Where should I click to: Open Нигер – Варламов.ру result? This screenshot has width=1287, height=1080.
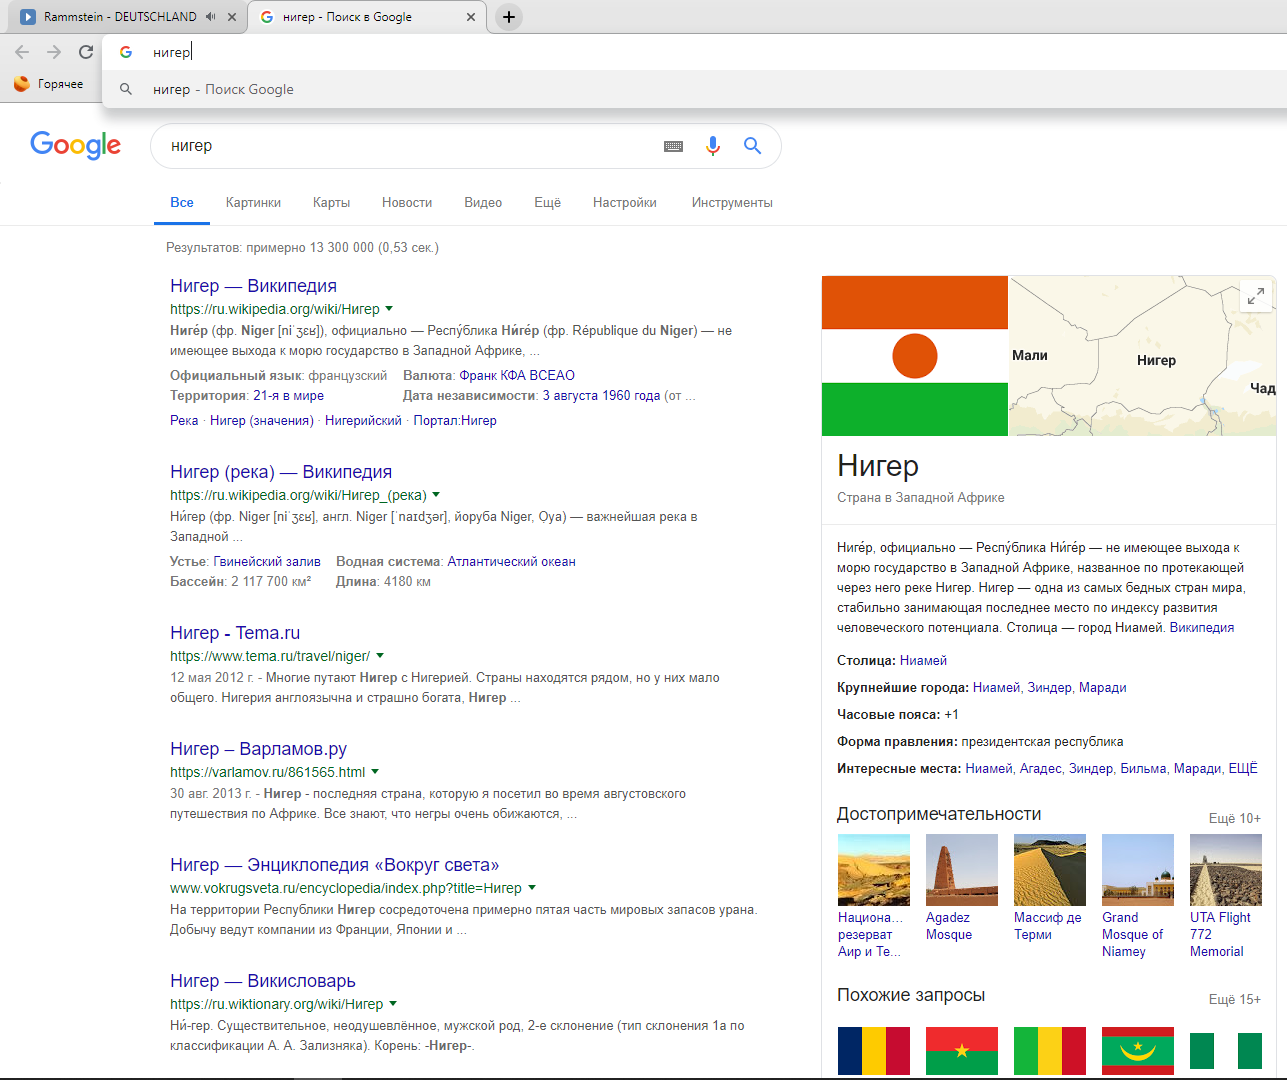click(258, 749)
